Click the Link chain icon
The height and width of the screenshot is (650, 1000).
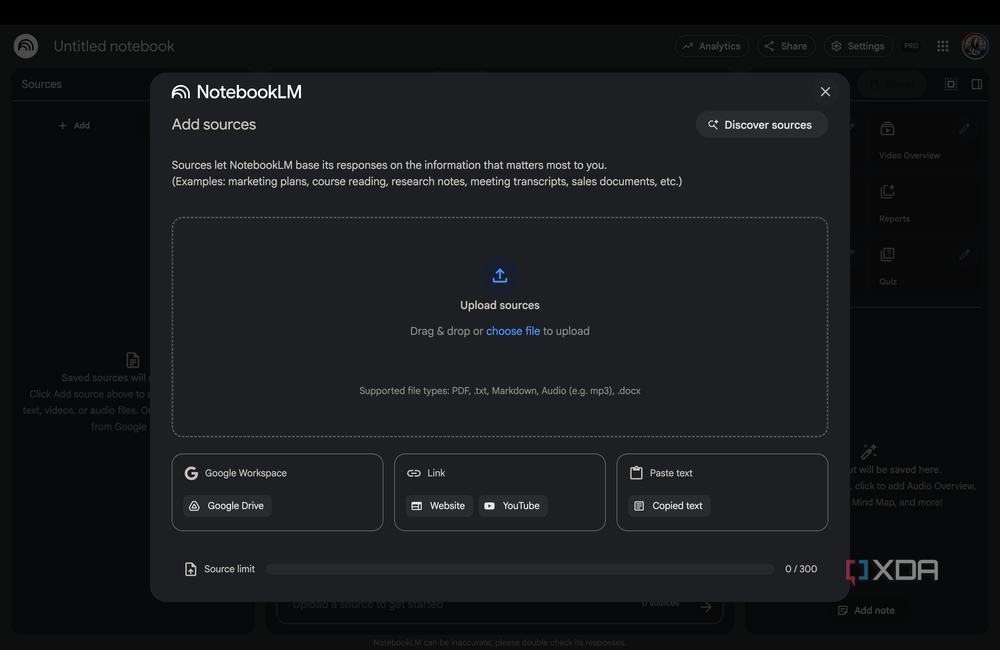click(x=414, y=473)
